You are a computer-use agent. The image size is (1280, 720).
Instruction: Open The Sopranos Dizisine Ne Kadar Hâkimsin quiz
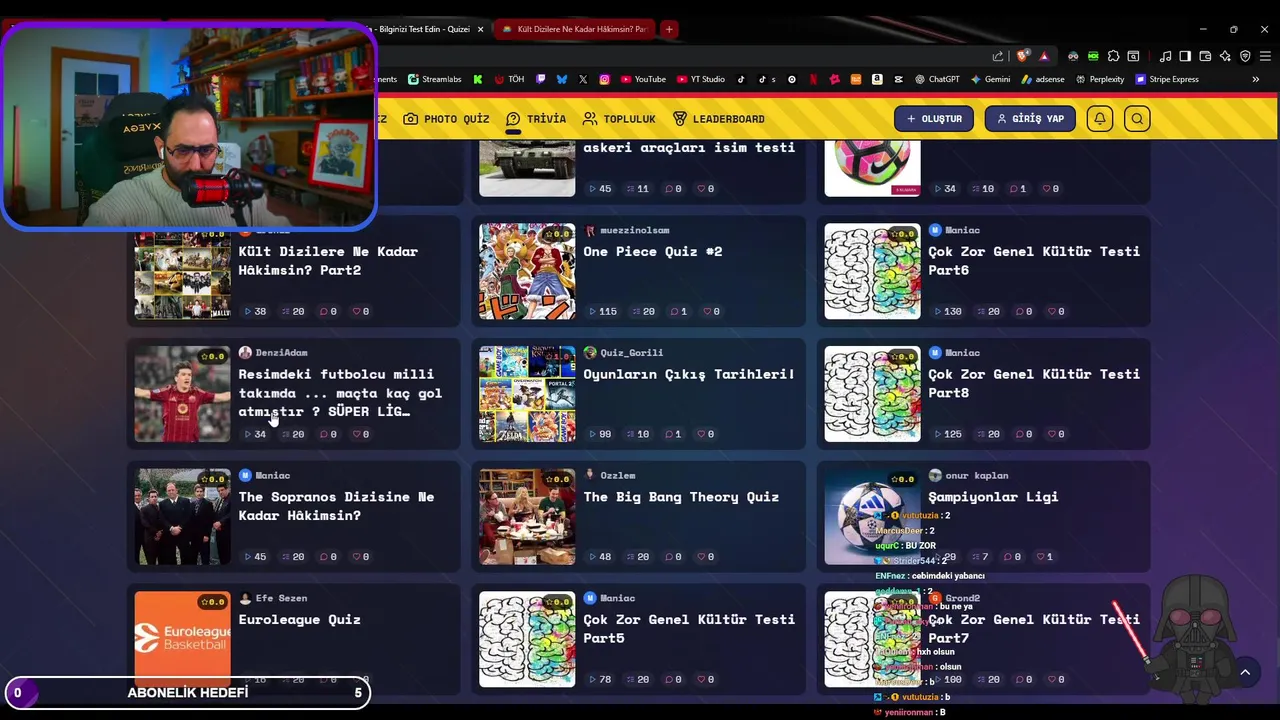point(336,506)
